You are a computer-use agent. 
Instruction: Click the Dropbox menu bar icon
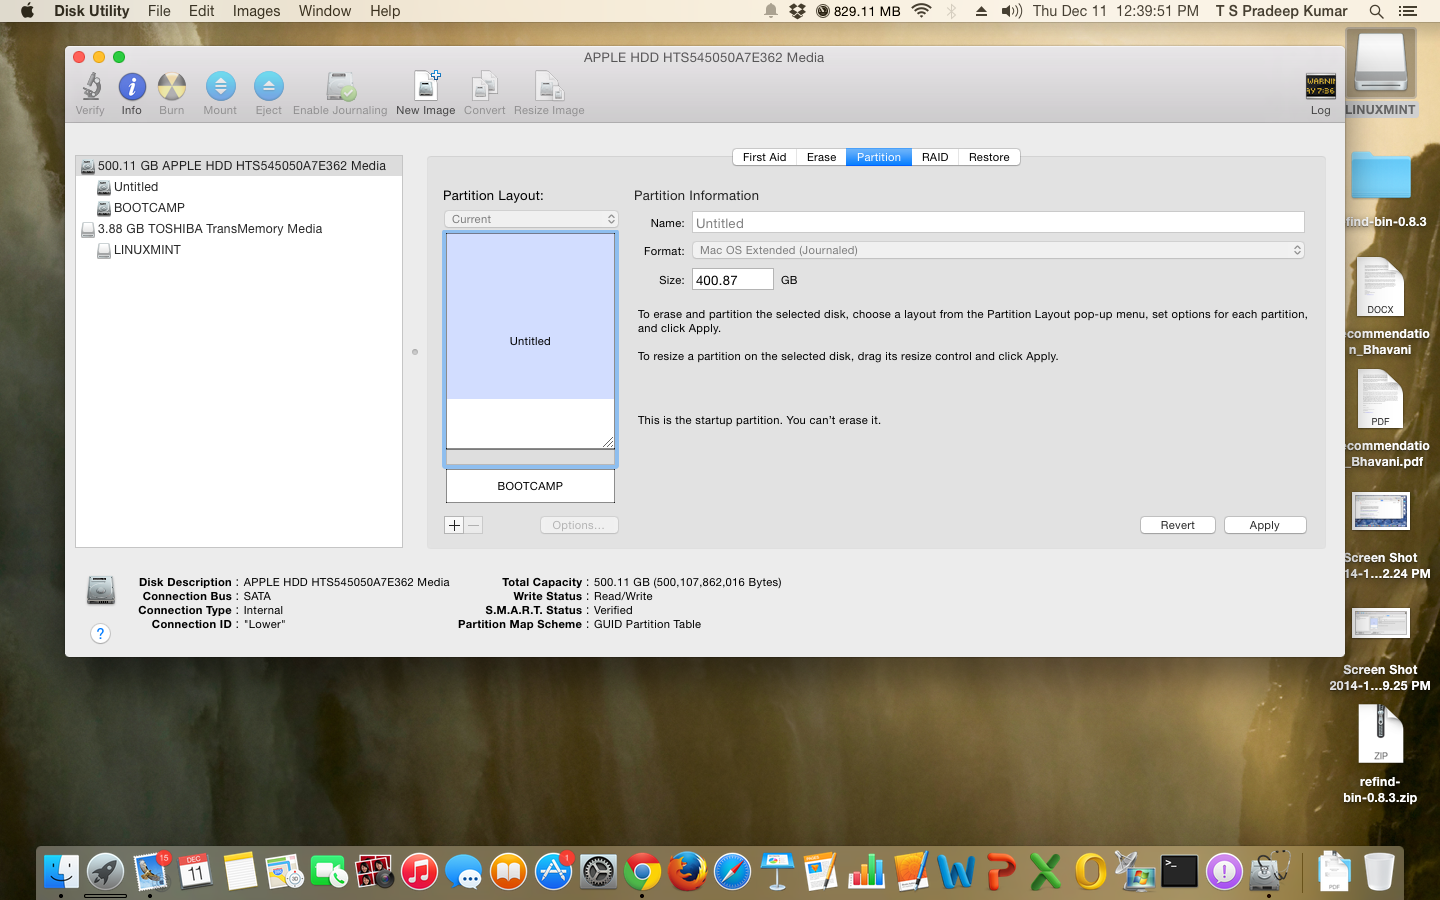tap(797, 11)
